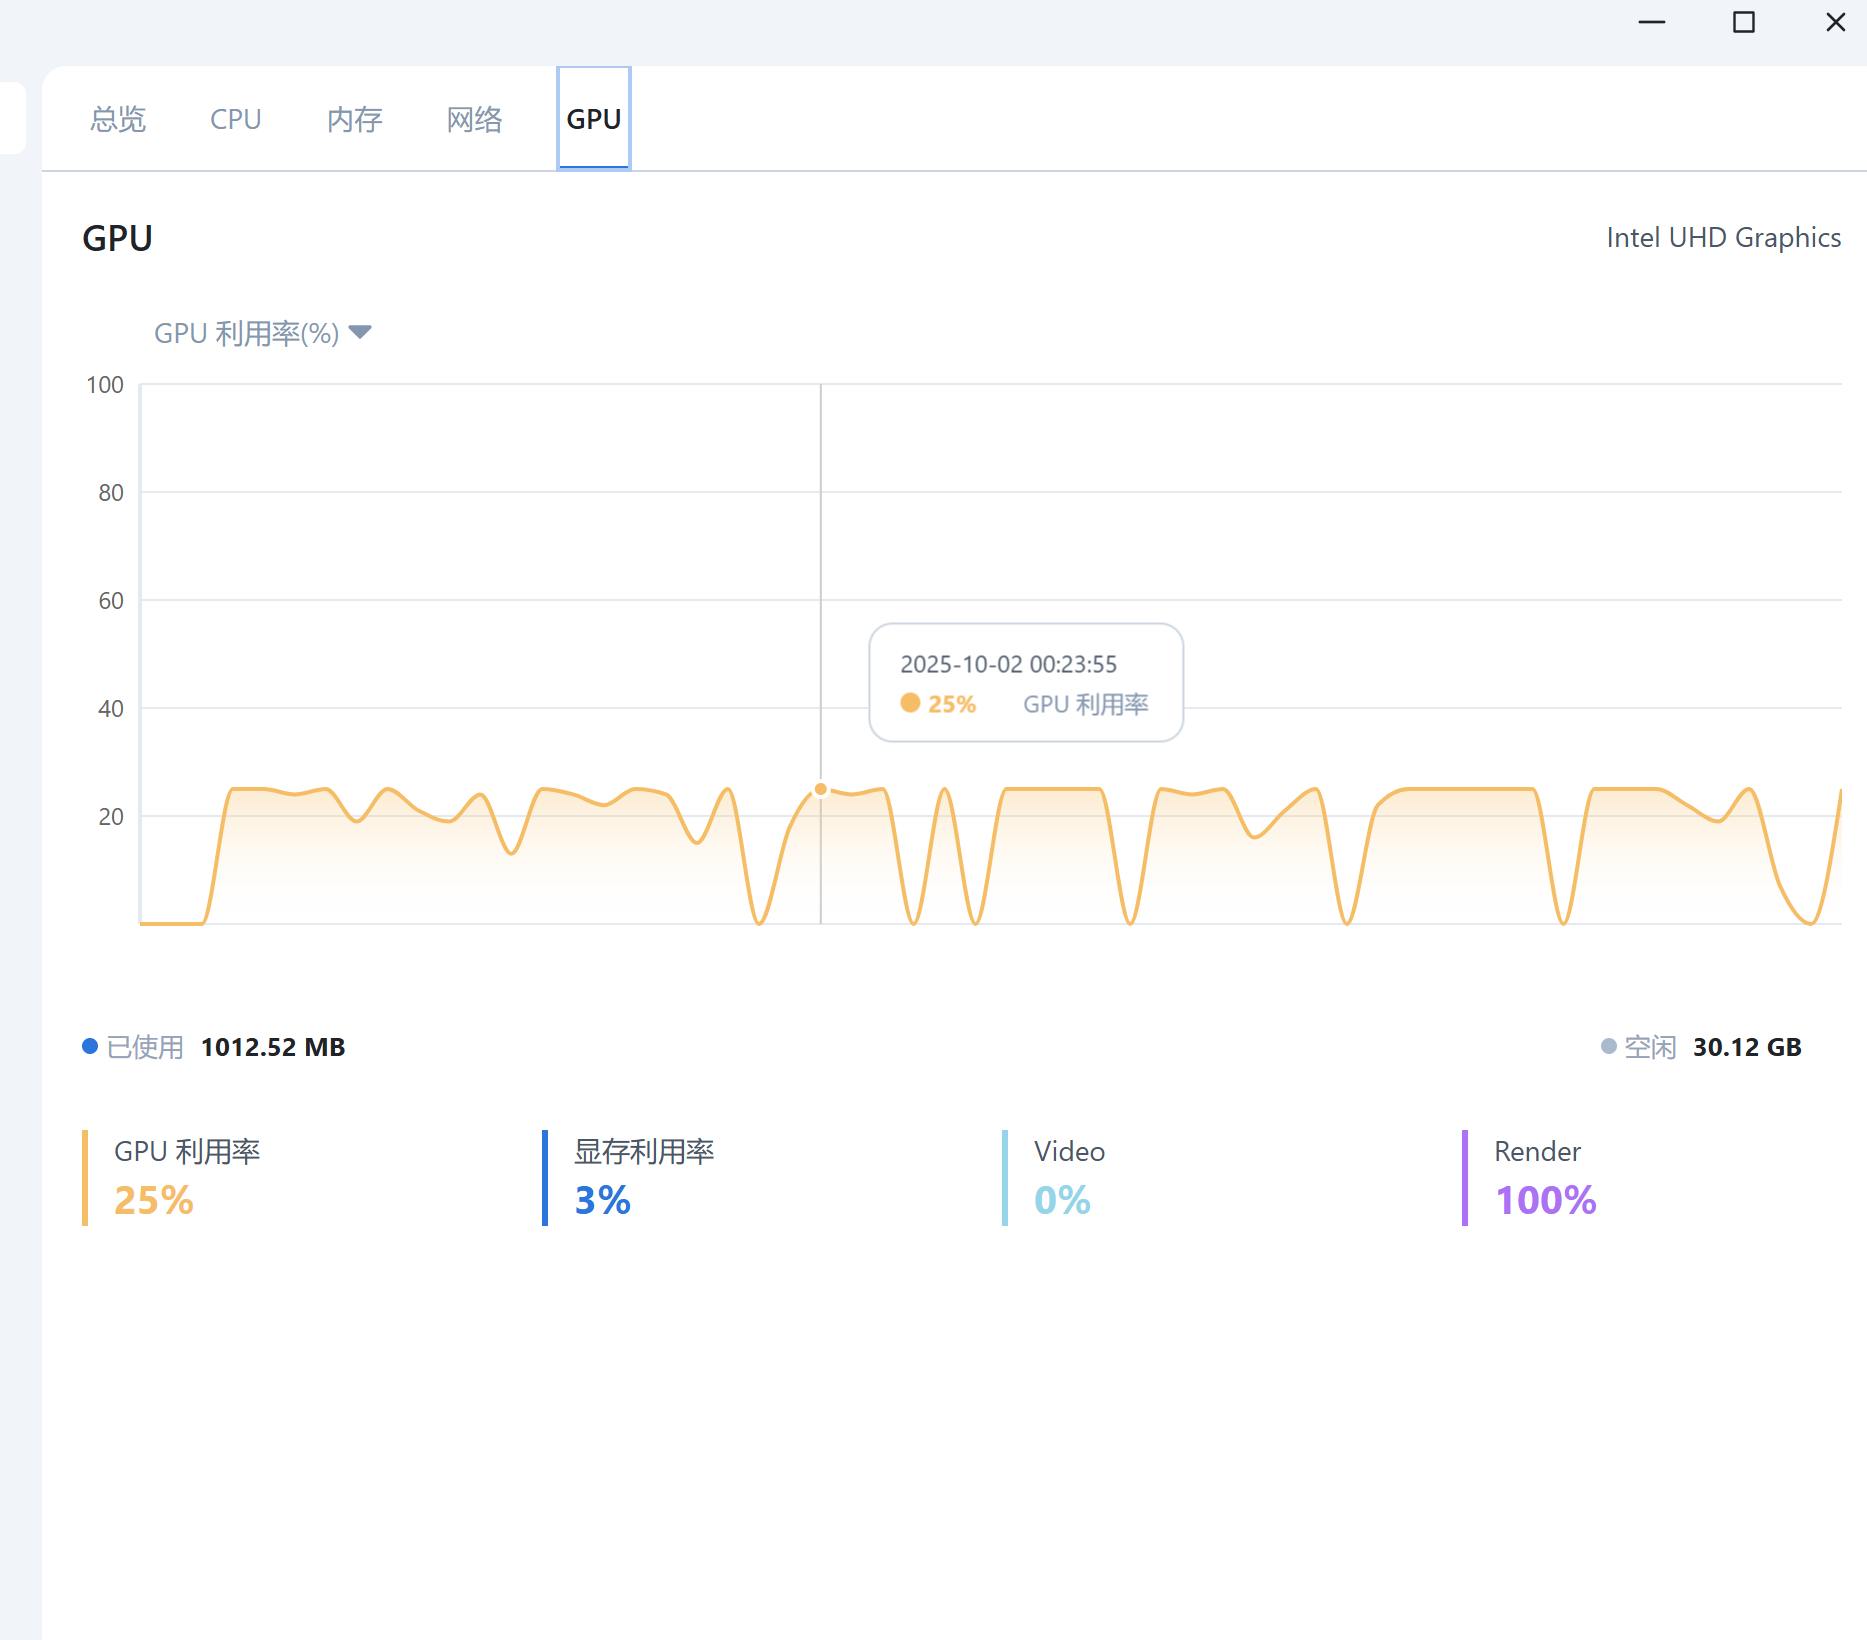Click the orange 25% tooltip dot
Viewport: 1867px width, 1640px height.
pyautogui.click(x=910, y=703)
